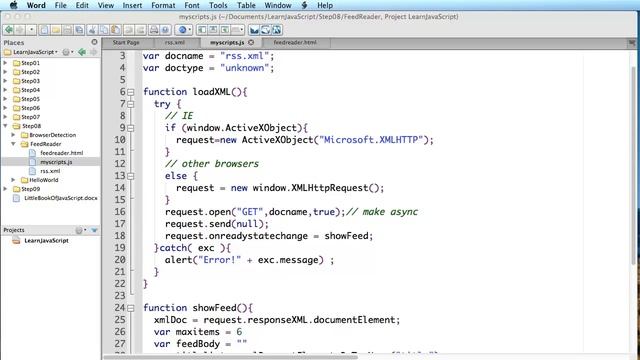Click the script icon in the macOS menu bar
Screen dimensions: 640x360
304,5
